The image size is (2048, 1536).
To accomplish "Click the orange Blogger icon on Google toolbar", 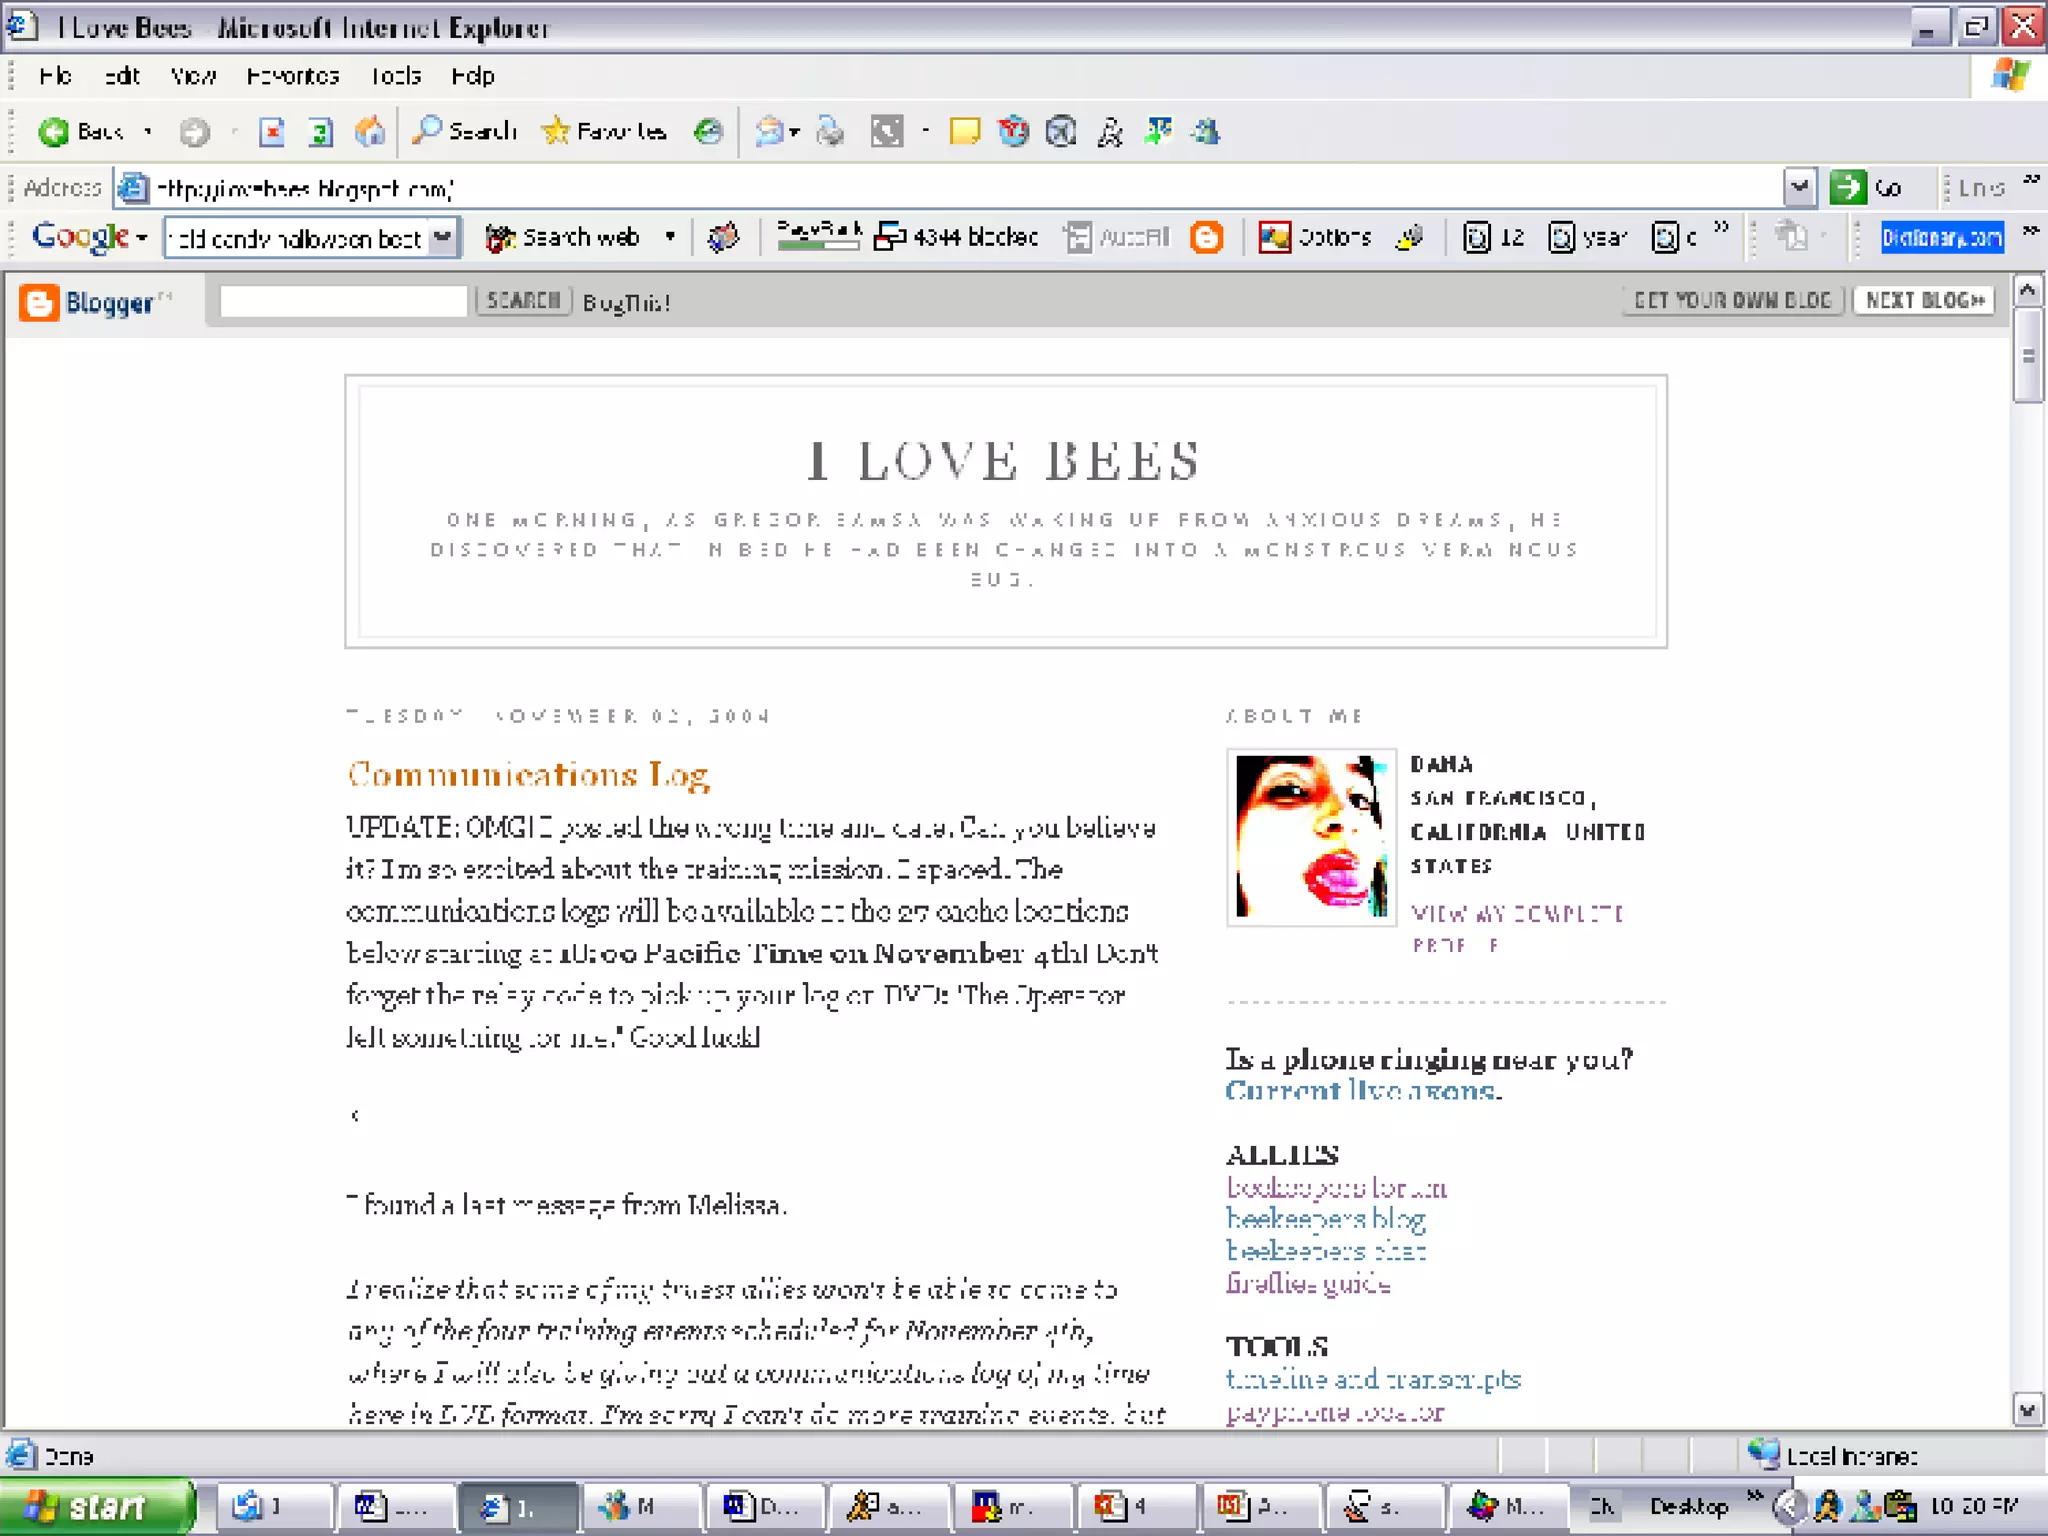I will [x=1207, y=237].
